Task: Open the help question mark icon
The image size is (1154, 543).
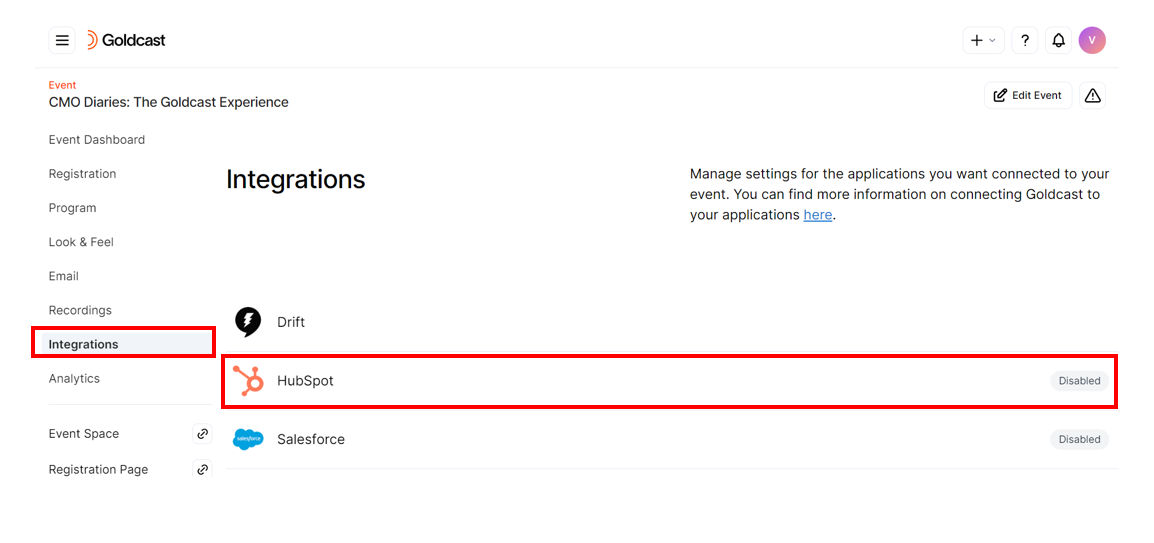Action: coord(1024,40)
